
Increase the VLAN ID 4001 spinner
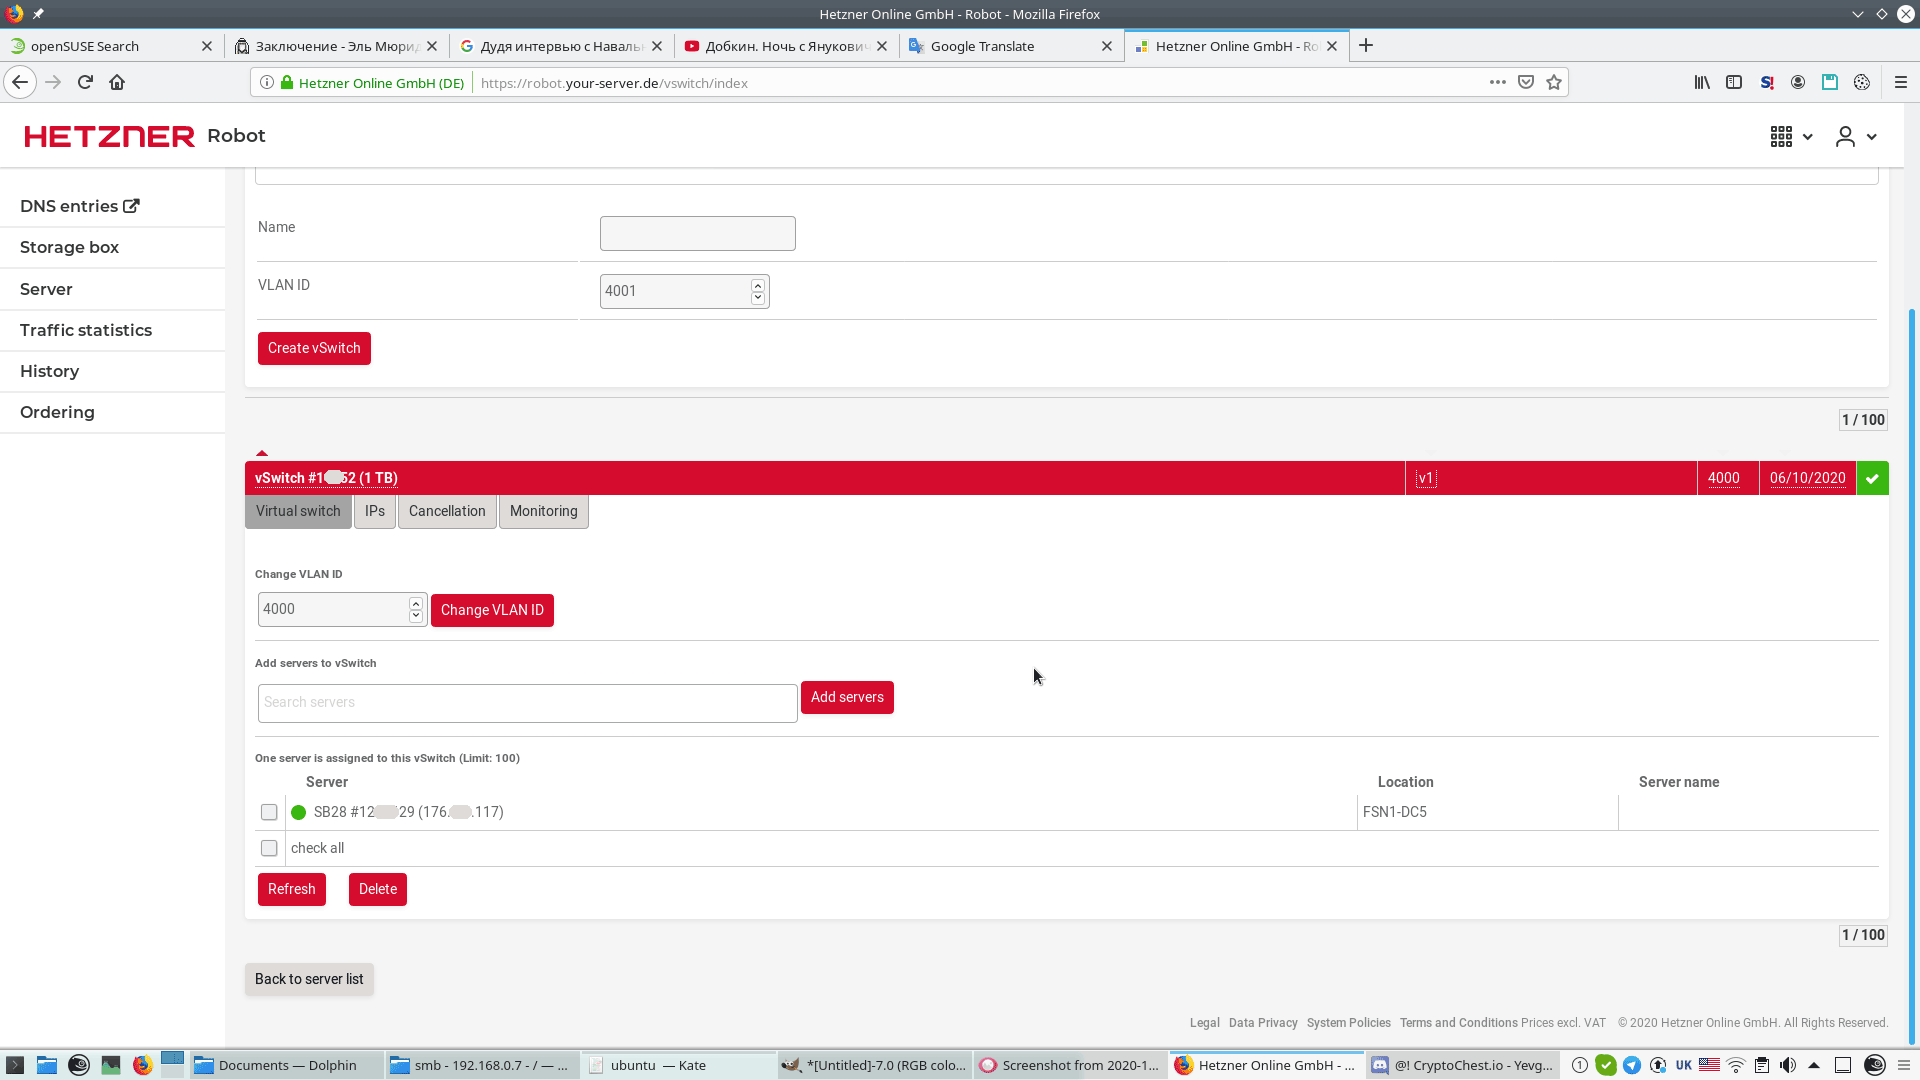click(x=758, y=285)
